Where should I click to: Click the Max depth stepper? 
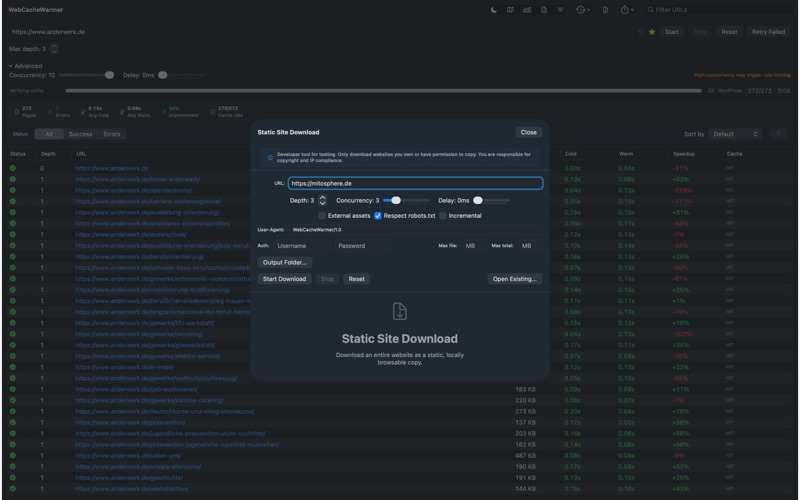(54, 49)
